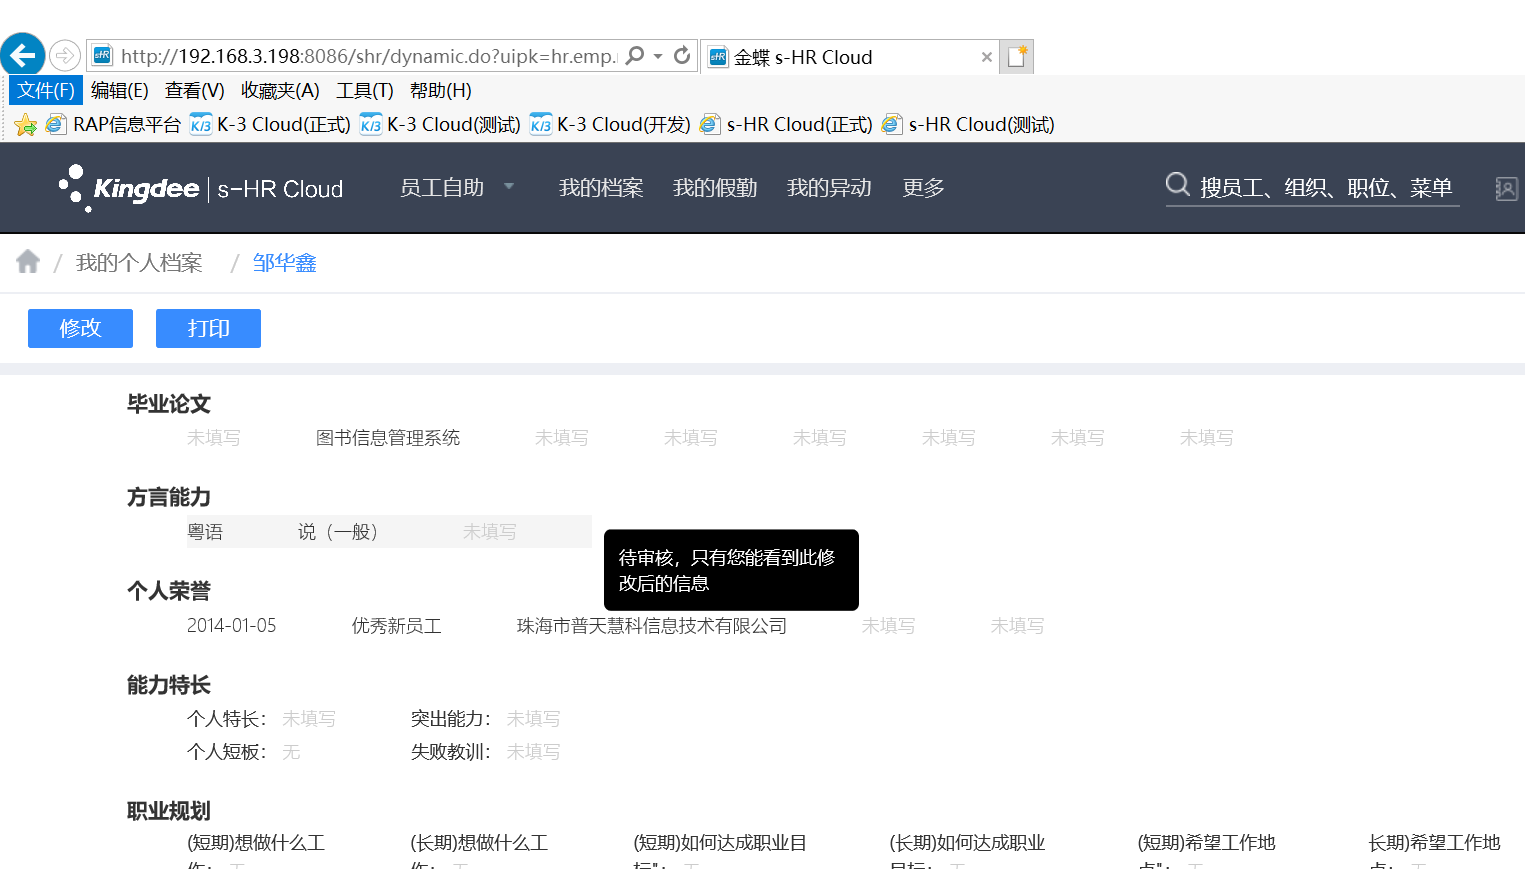
Task: Click 珠海市普天慧科信息技术有限公司 text
Action: point(651,625)
